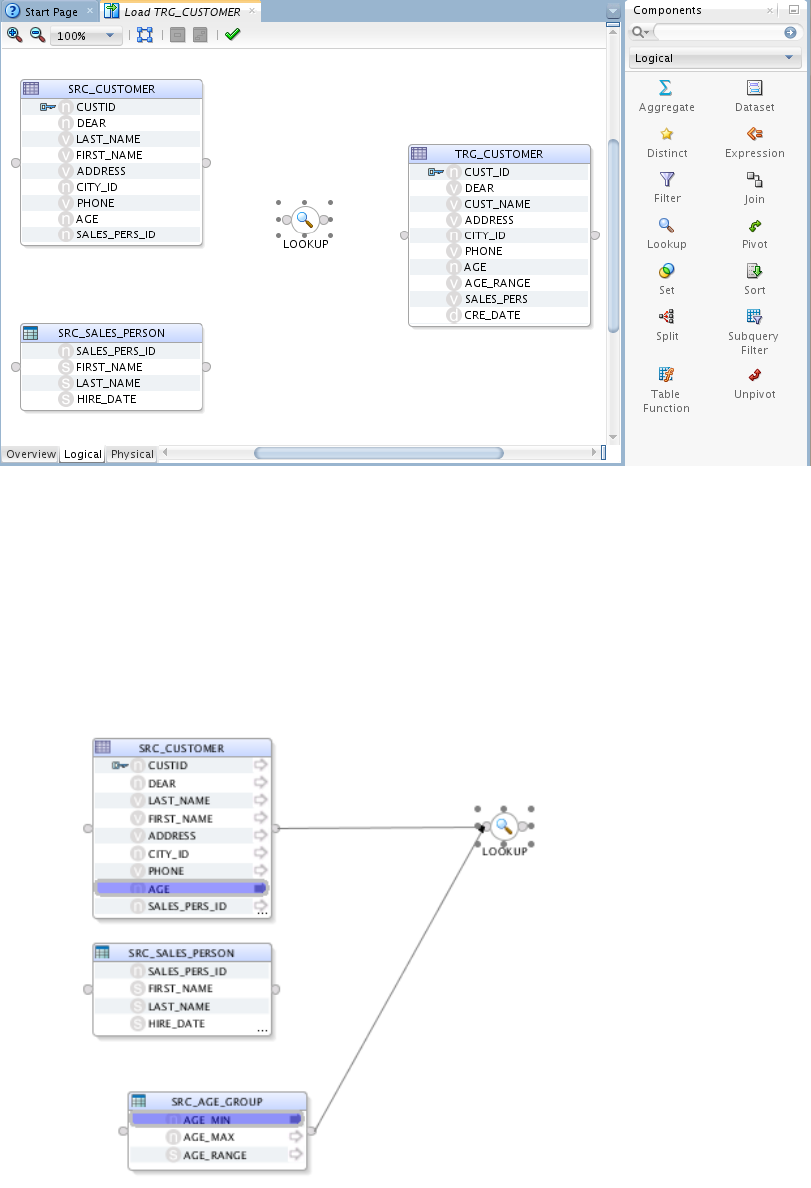This screenshot has height=1188, width=811.
Task: Click AGE_RANGE column in TRG_CUSTOMER
Action: (499, 283)
